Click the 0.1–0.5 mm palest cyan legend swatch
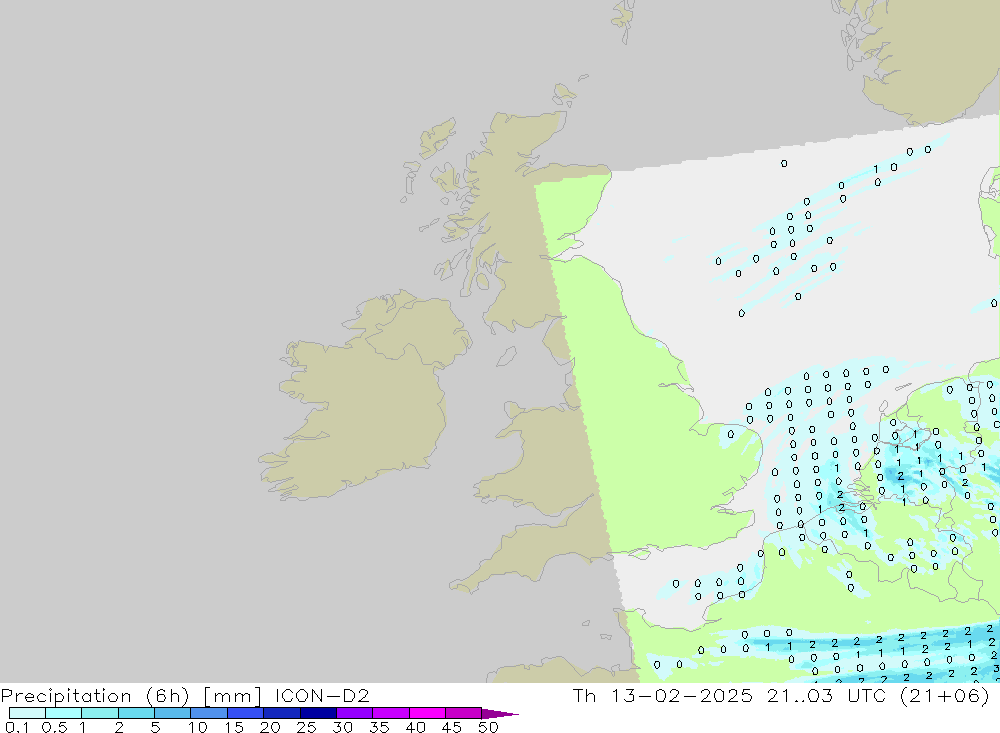Image resolution: width=1000 pixels, height=733 pixels. click(x=27, y=713)
